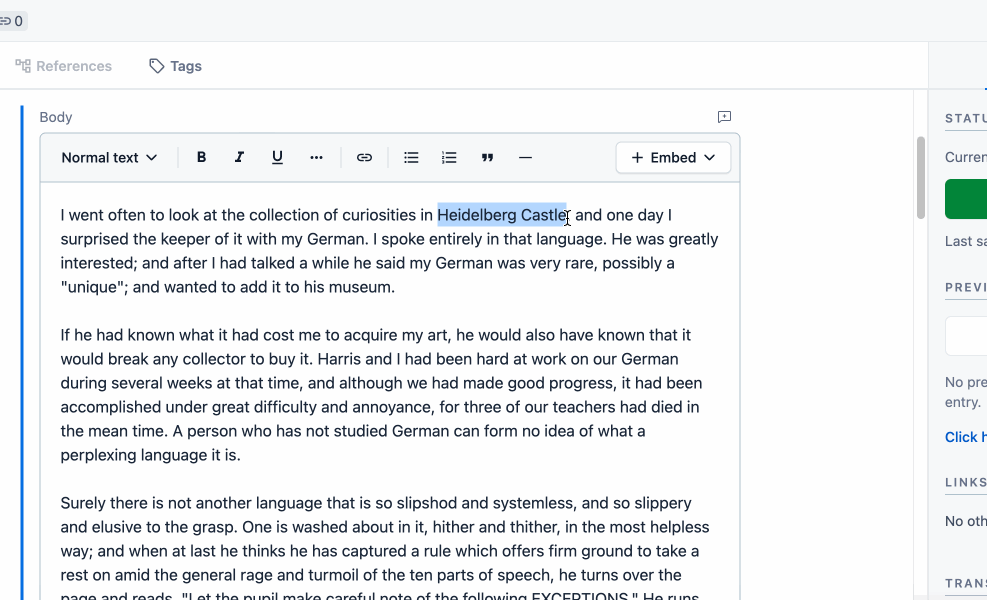Open the Body field comments icon
Viewport: 987px width, 600px height.
coord(725,117)
